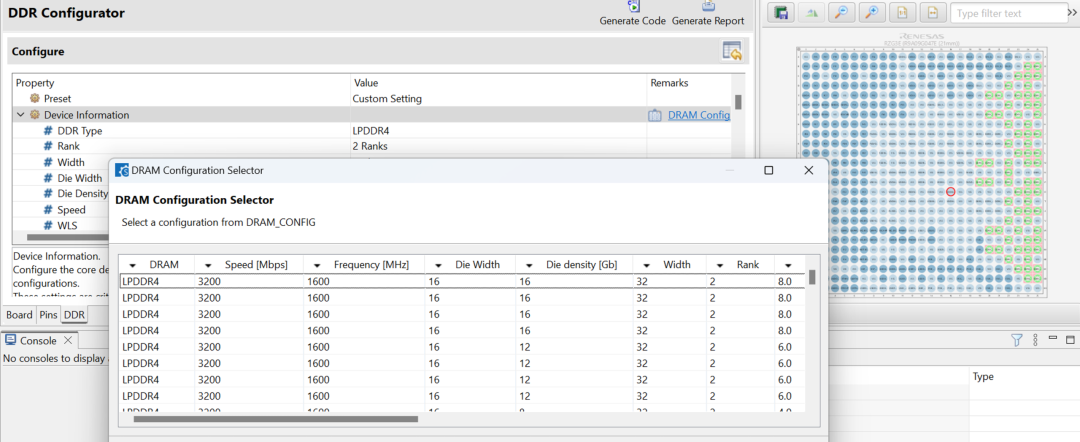The width and height of the screenshot is (1080, 442).
Task: Click the Generate Report icon
Action: coord(708,6)
